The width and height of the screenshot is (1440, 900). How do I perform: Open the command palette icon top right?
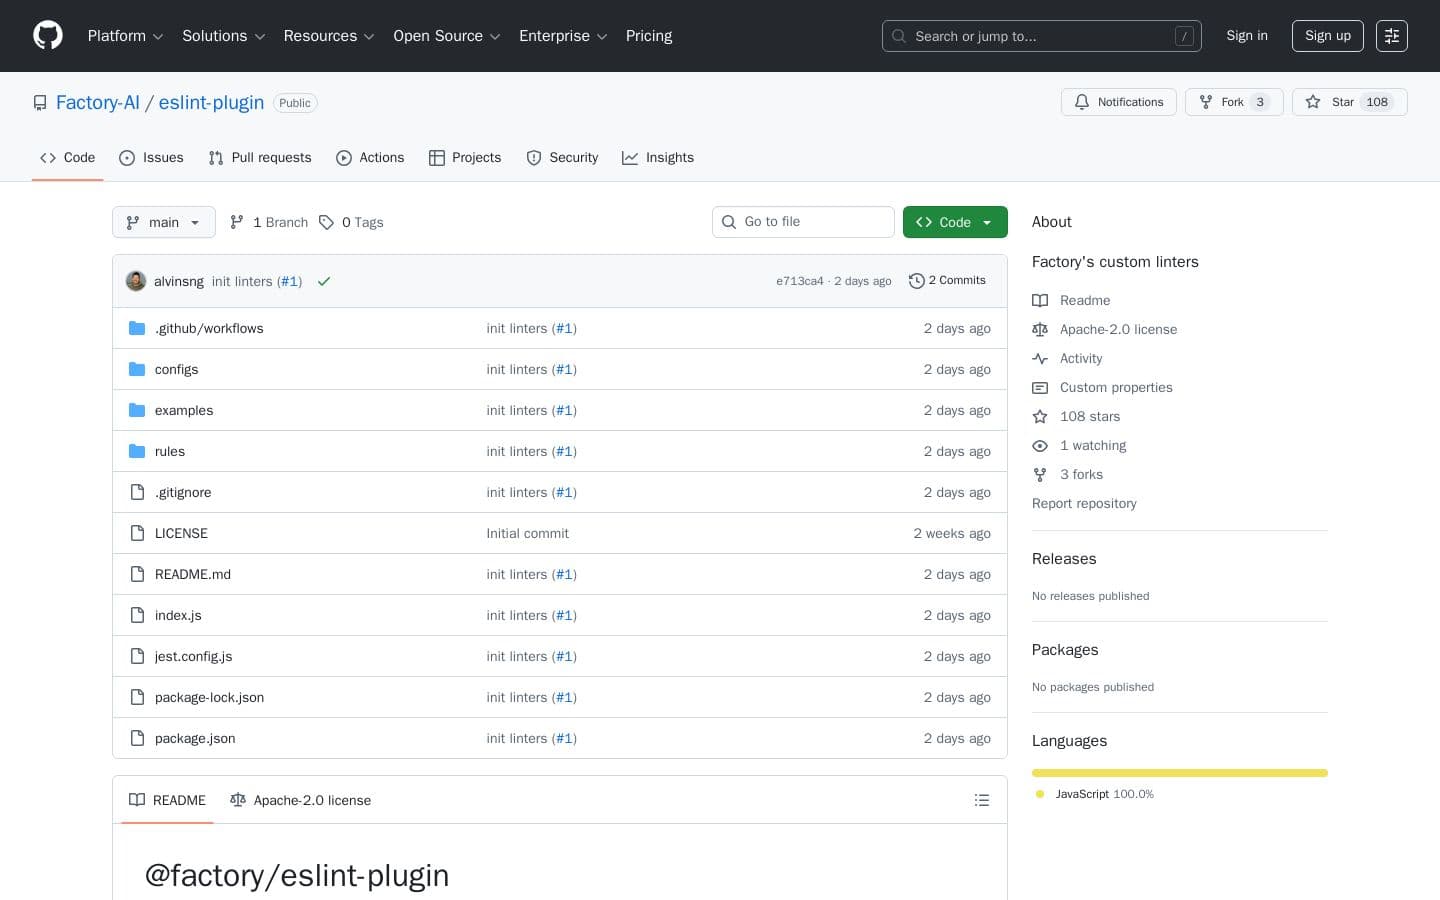tap(1392, 36)
